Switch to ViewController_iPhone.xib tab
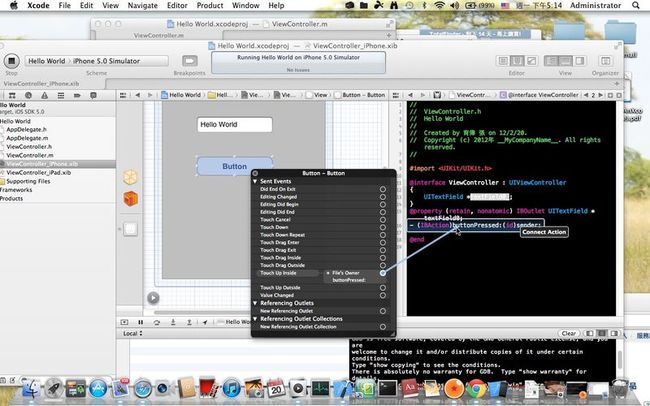 point(41,83)
